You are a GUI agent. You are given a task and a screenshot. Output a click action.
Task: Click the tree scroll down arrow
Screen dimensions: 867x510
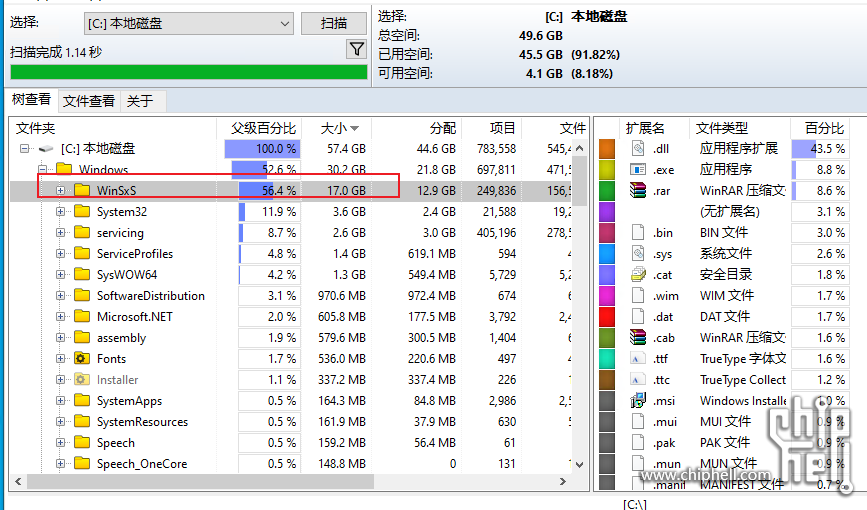click(579, 465)
